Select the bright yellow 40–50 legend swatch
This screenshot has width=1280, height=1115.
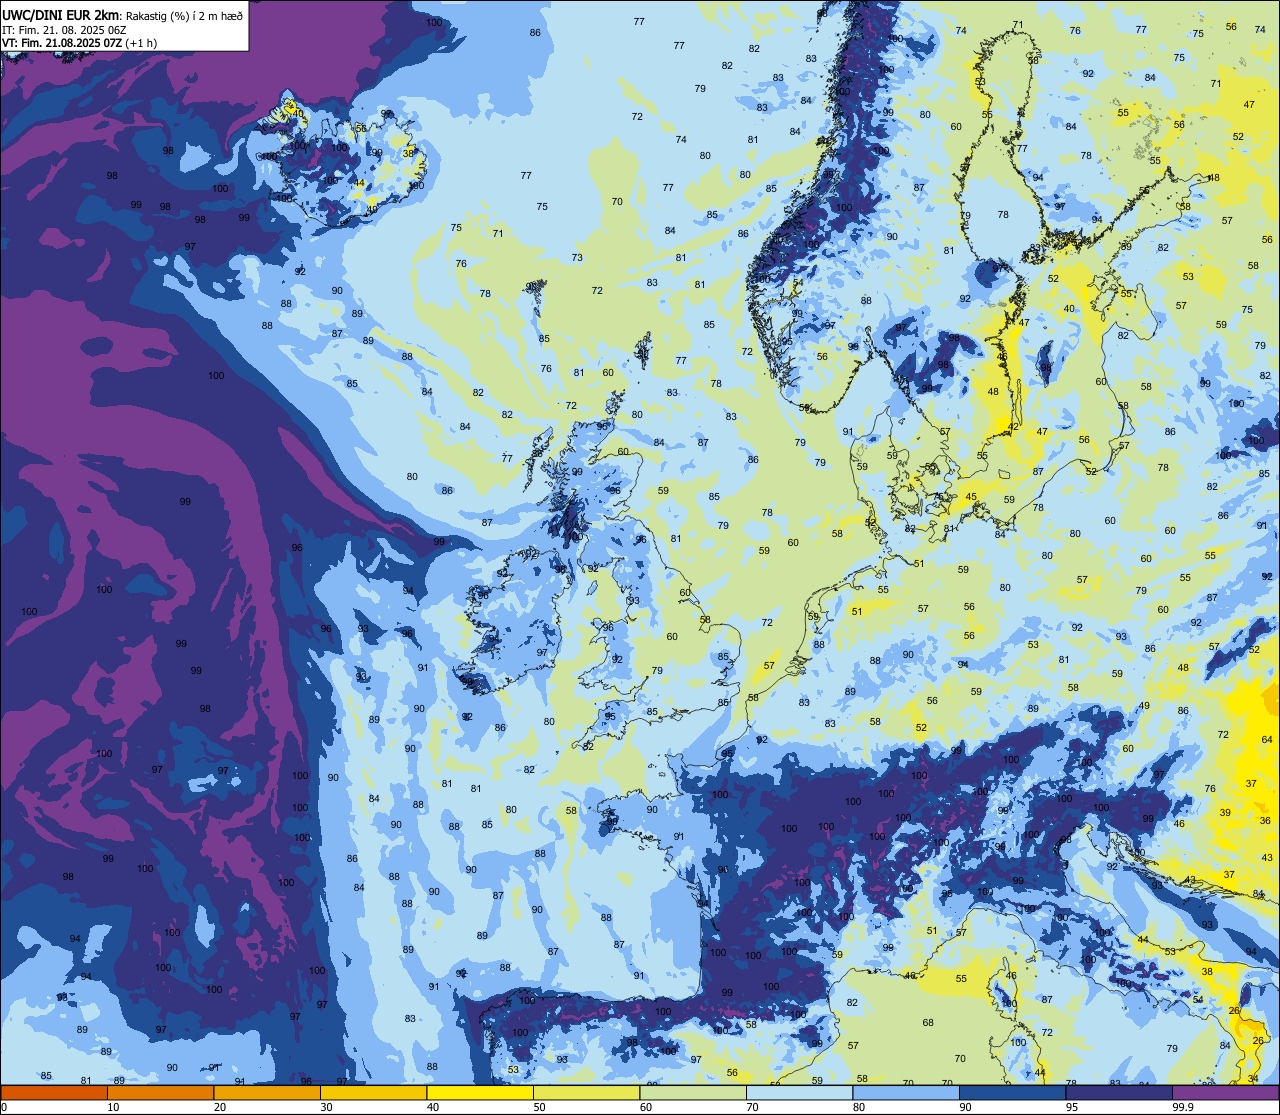(480, 1093)
